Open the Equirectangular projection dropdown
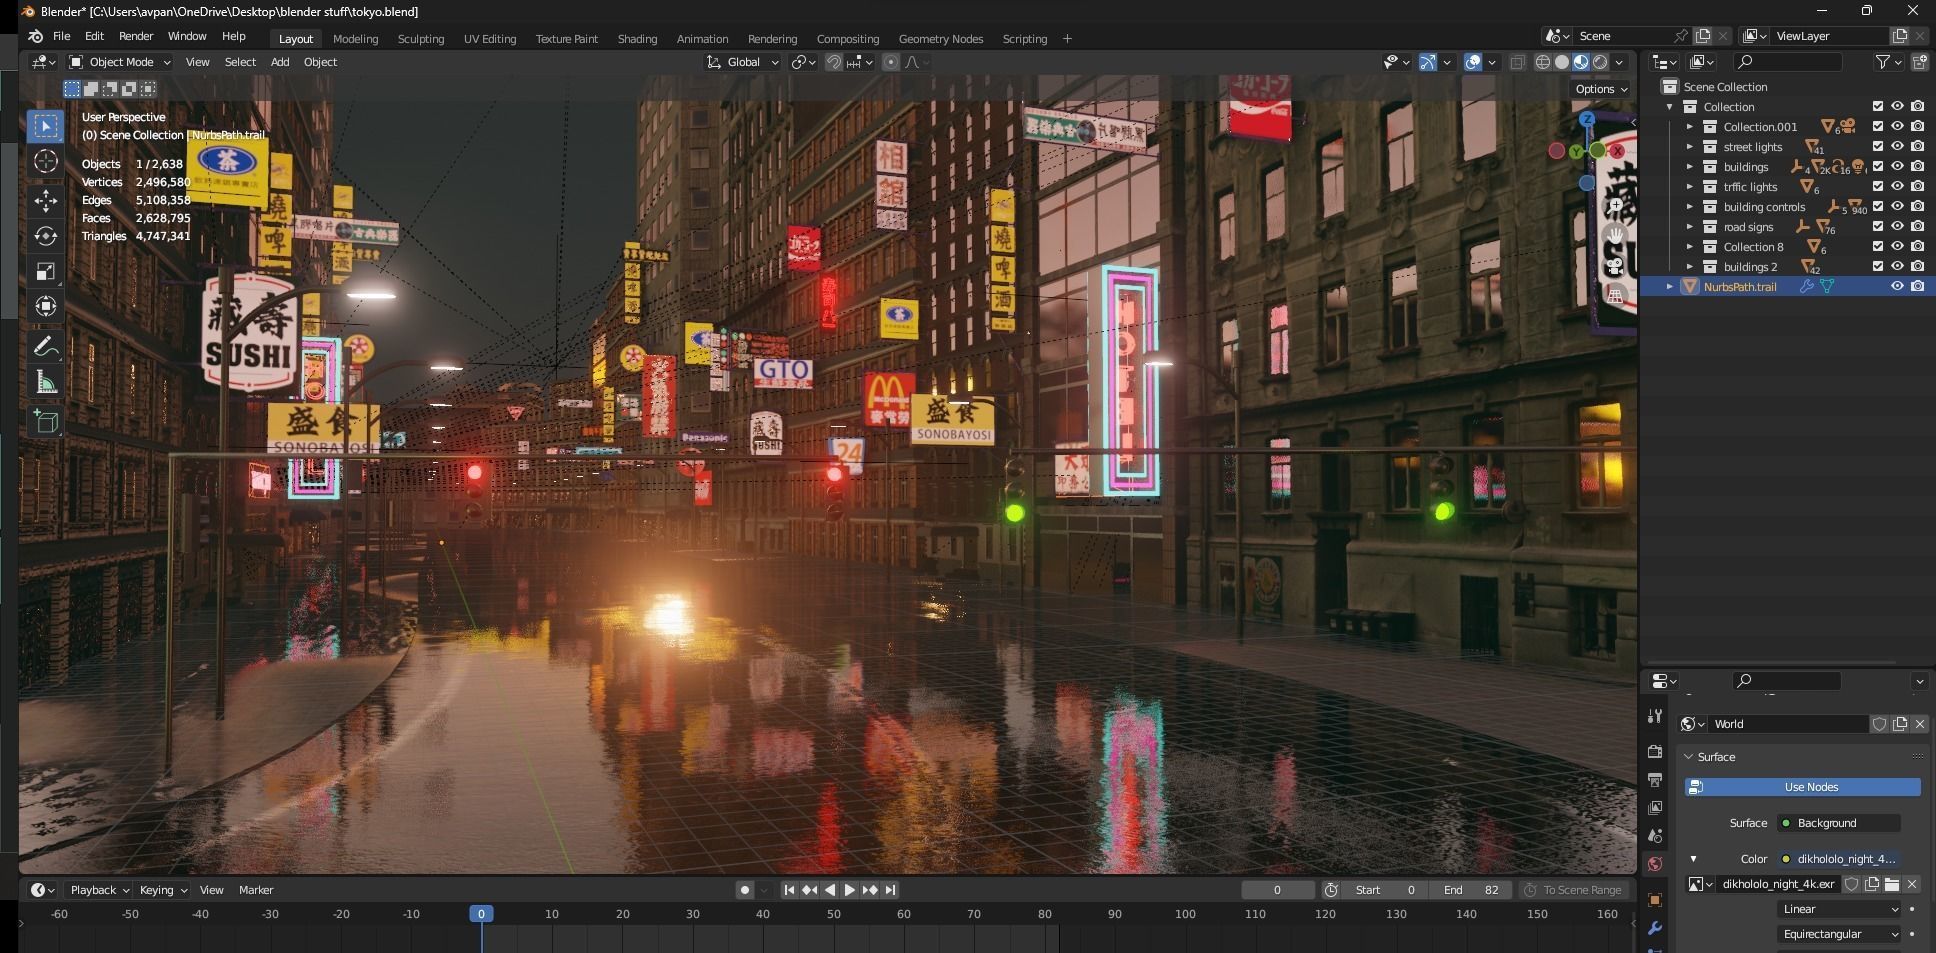 1839,934
